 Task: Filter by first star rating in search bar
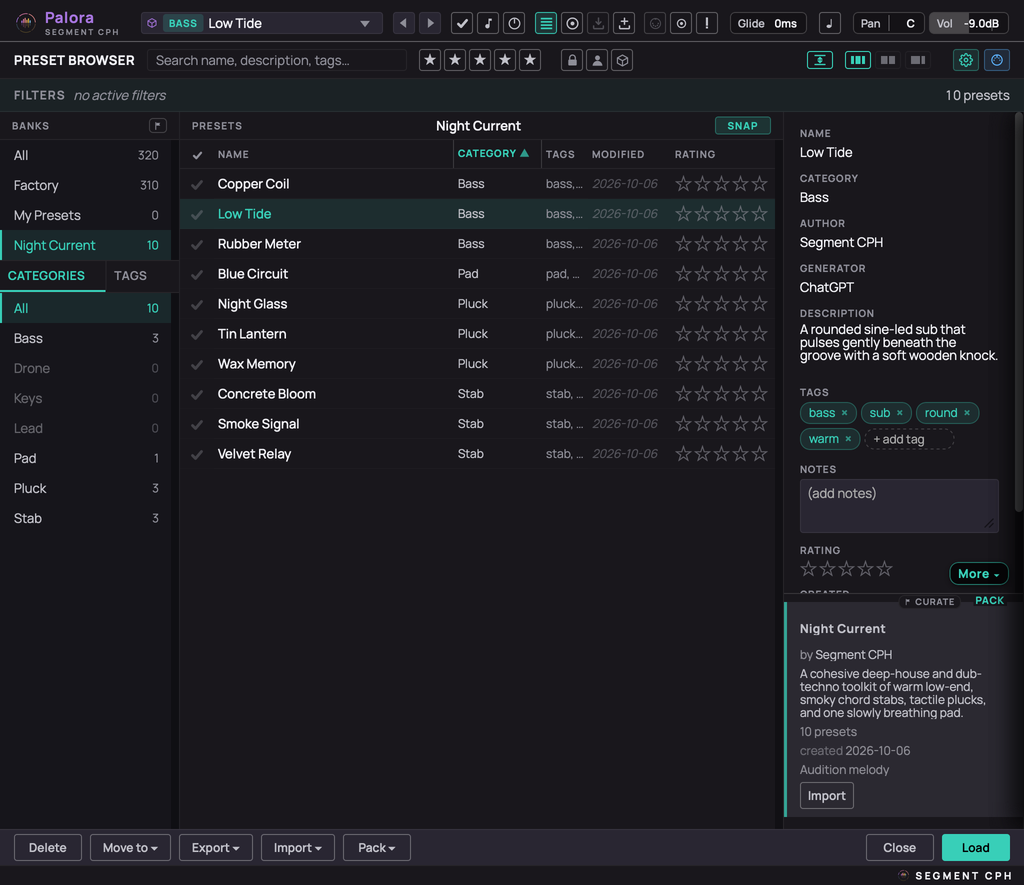pyautogui.click(x=430, y=60)
